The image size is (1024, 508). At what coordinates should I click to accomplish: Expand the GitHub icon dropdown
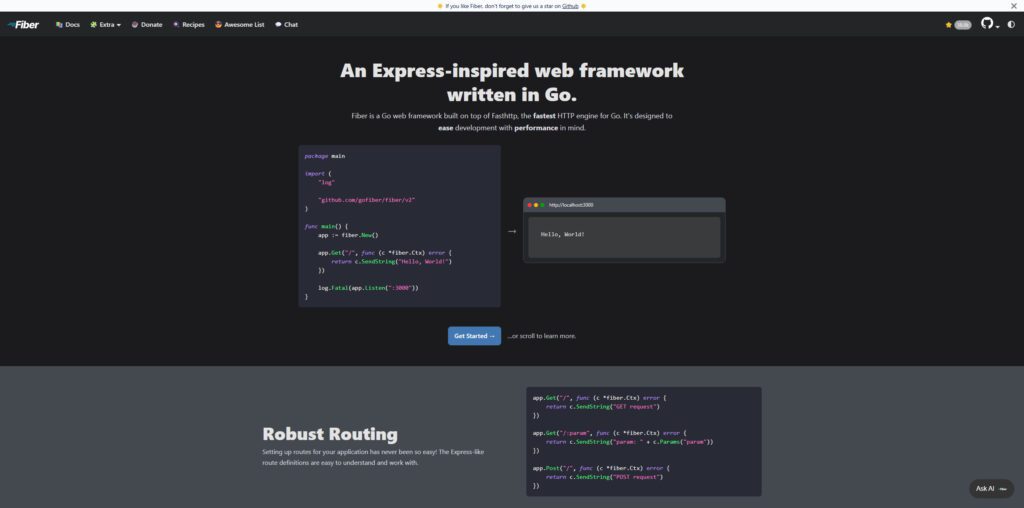[988, 24]
